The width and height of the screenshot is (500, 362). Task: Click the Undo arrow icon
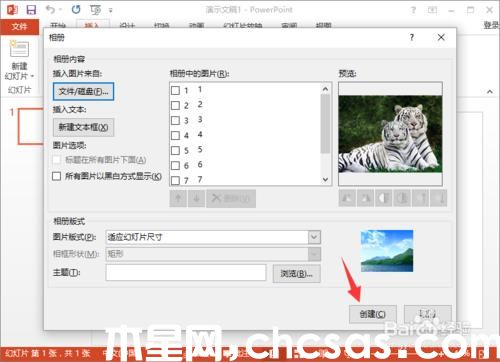pyautogui.click(x=51, y=9)
